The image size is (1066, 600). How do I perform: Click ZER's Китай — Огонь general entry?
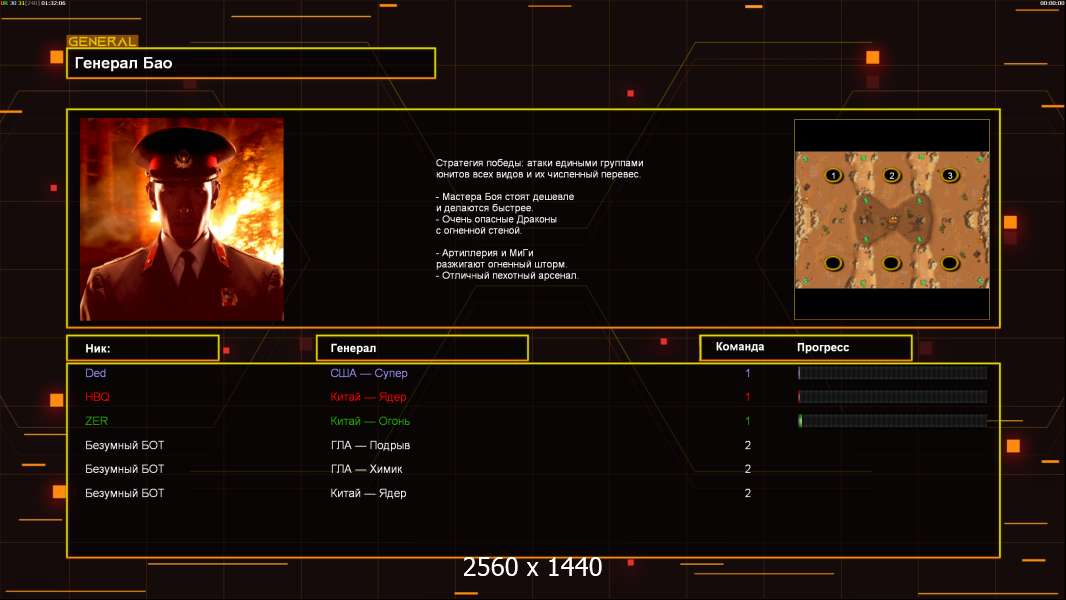[370, 421]
